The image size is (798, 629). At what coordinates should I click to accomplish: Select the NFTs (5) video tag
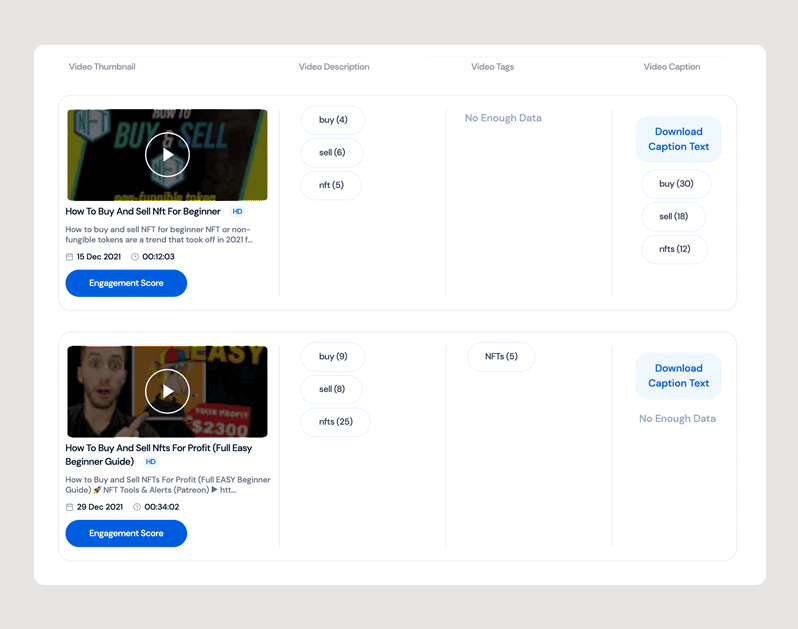click(501, 357)
